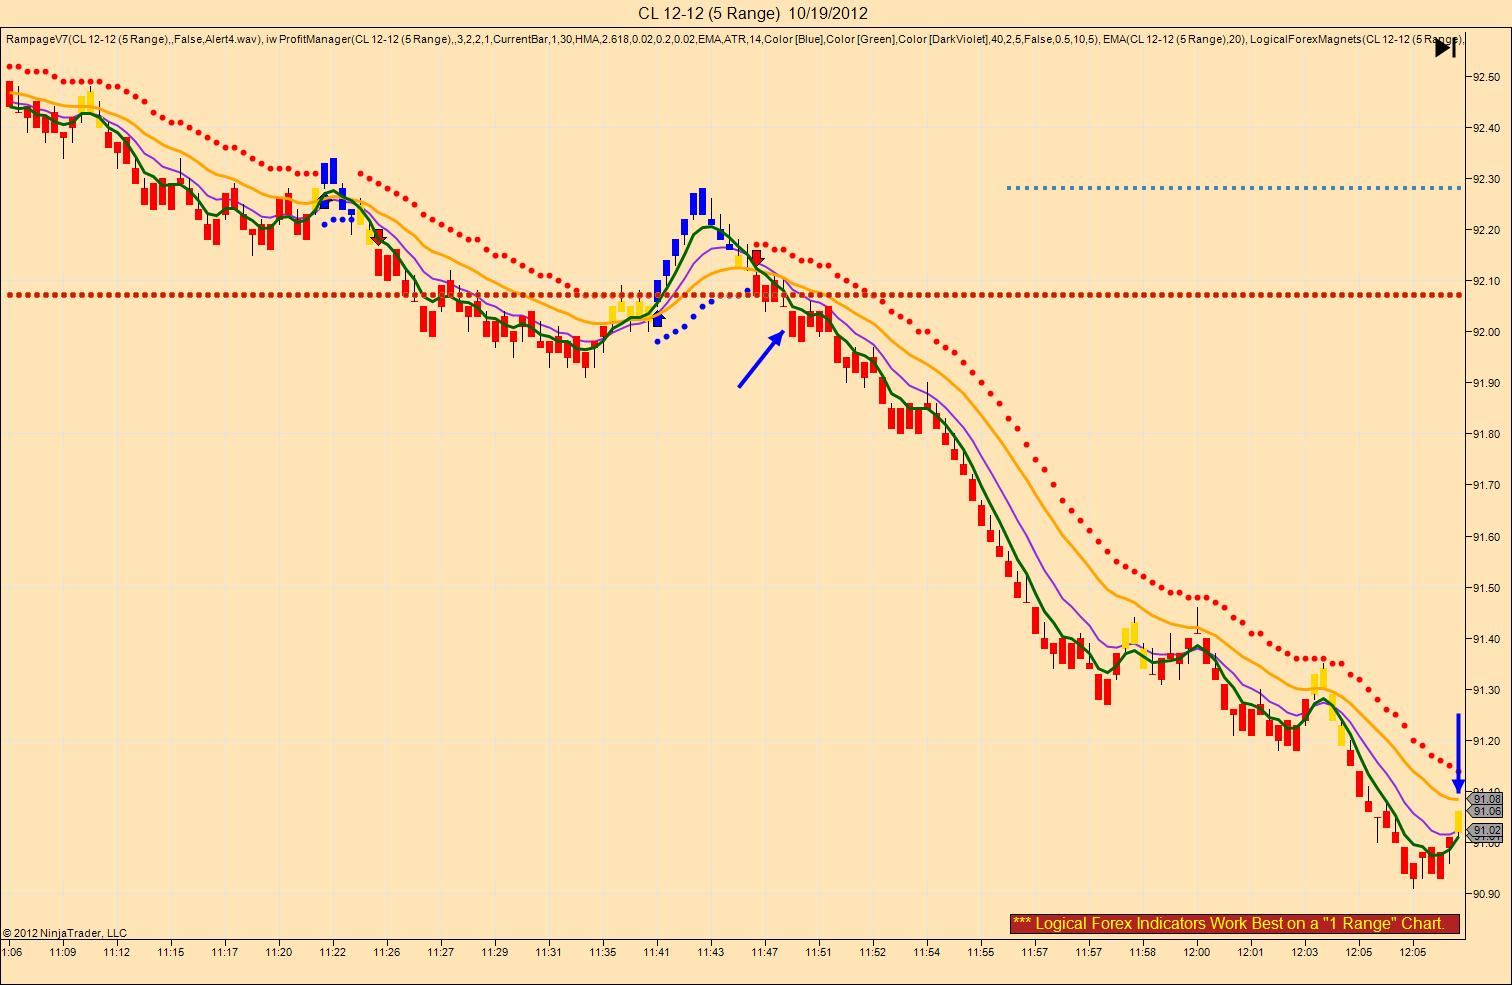This screenshot has height=985, width=1512.
Task: Click the 11:52 time axis label
Action: [872, 952]
